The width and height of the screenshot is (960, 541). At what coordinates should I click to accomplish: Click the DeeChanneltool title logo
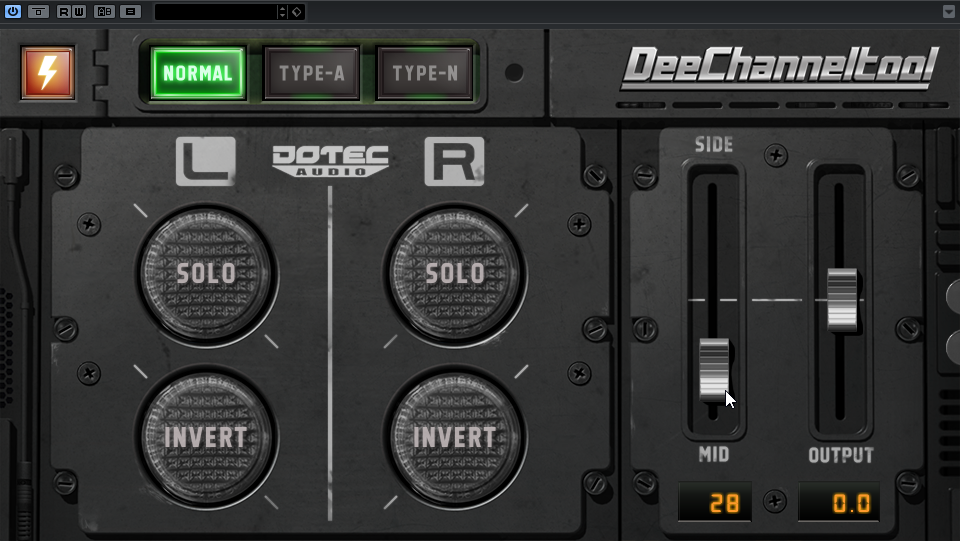coord(780,68)
